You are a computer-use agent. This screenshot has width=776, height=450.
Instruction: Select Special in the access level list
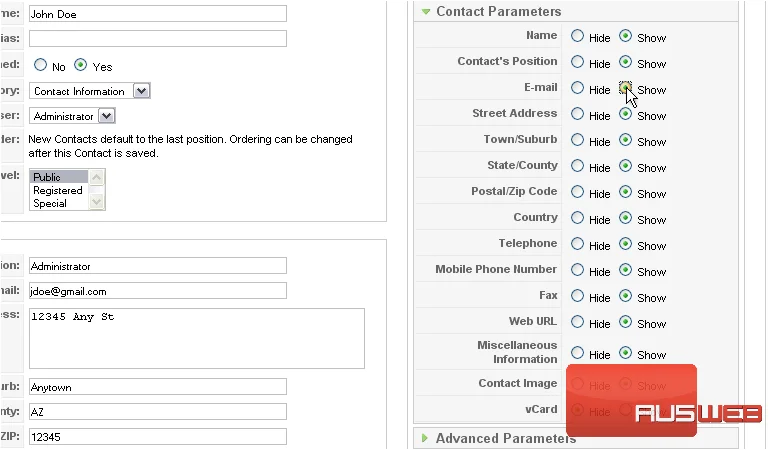(x=50, y=203)
